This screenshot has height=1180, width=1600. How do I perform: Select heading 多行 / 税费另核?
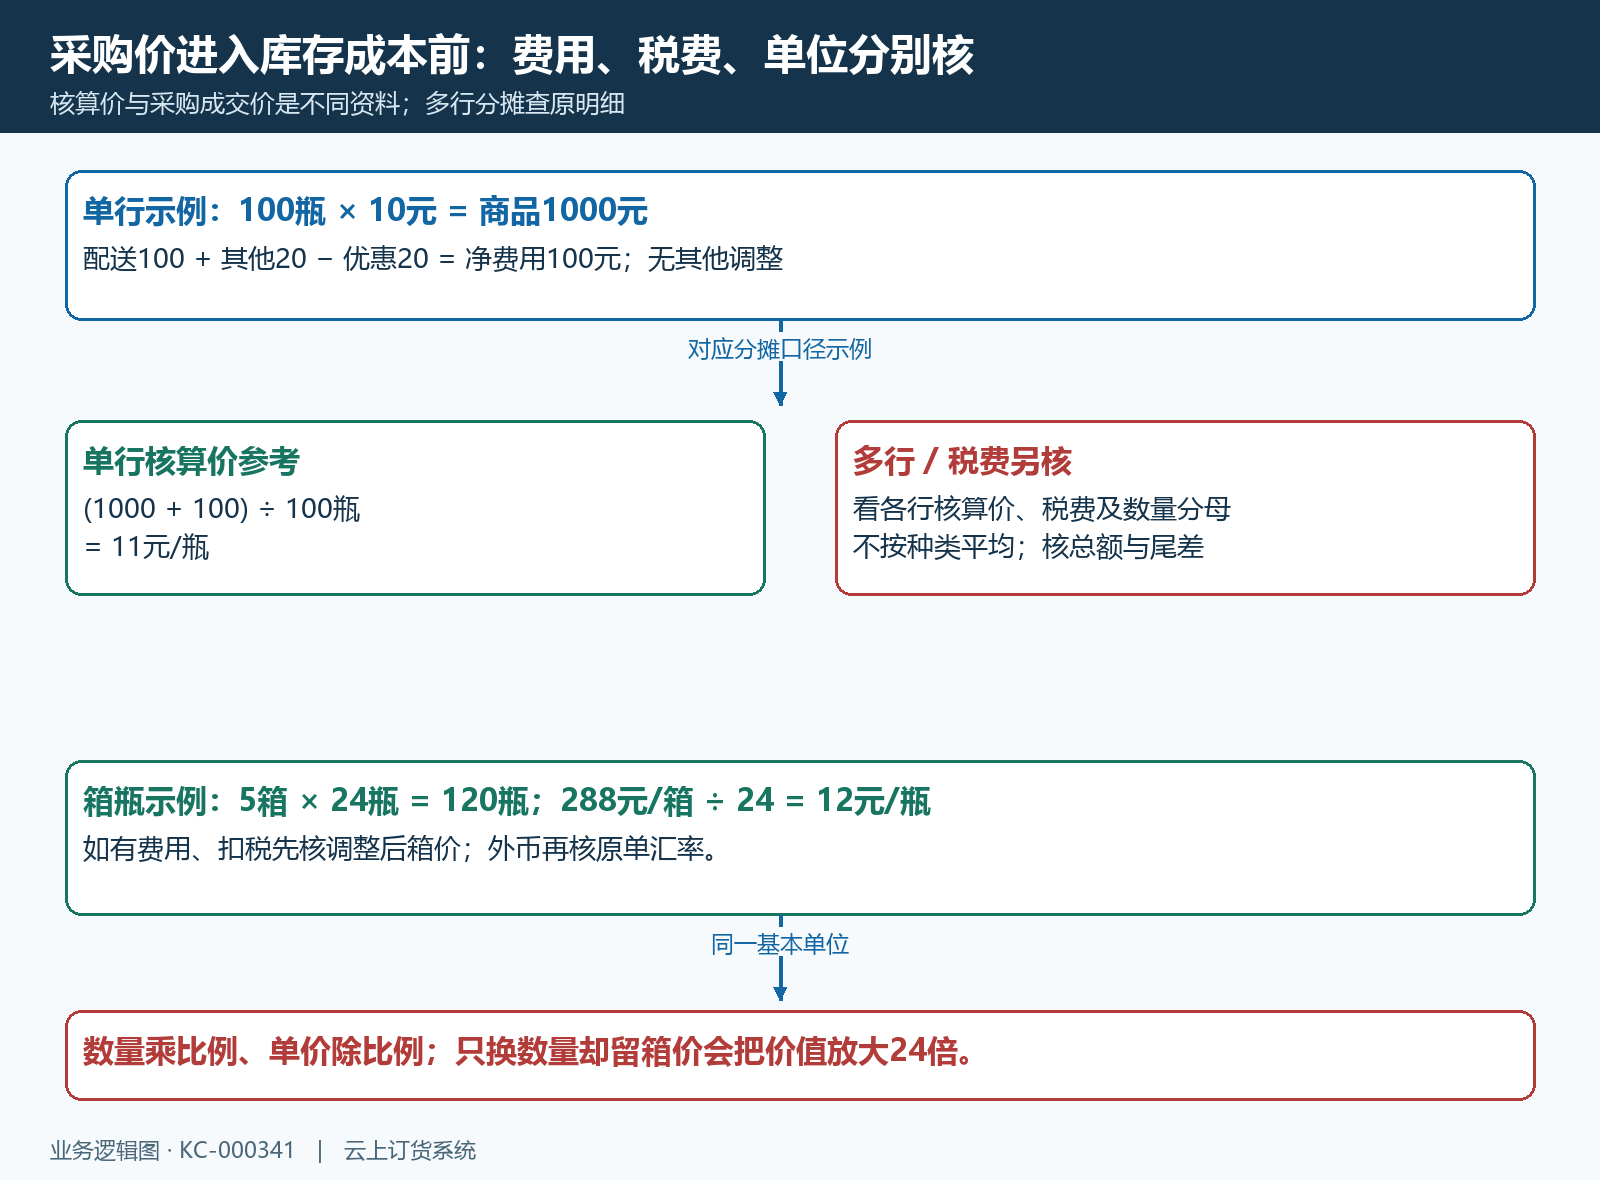[962, 461]
